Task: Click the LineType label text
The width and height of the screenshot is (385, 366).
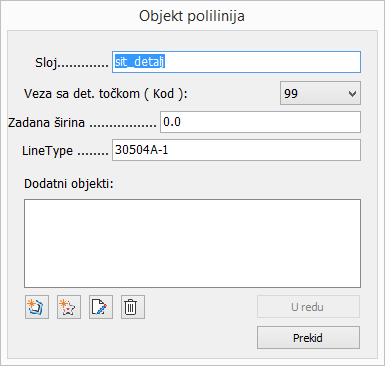Action: (47, 151)
